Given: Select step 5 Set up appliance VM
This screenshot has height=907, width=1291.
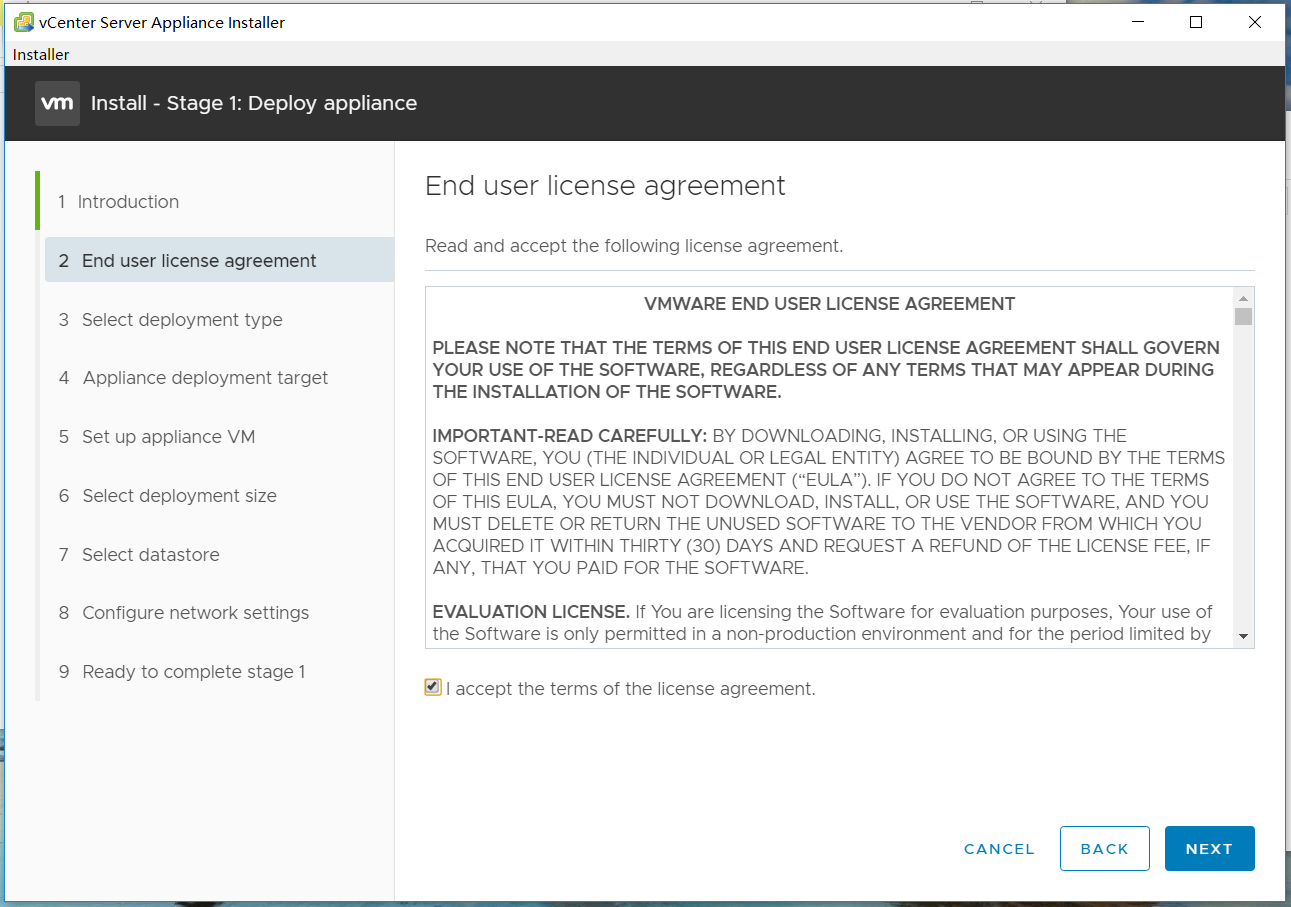Looking at the screenshot, I should 156,437.
